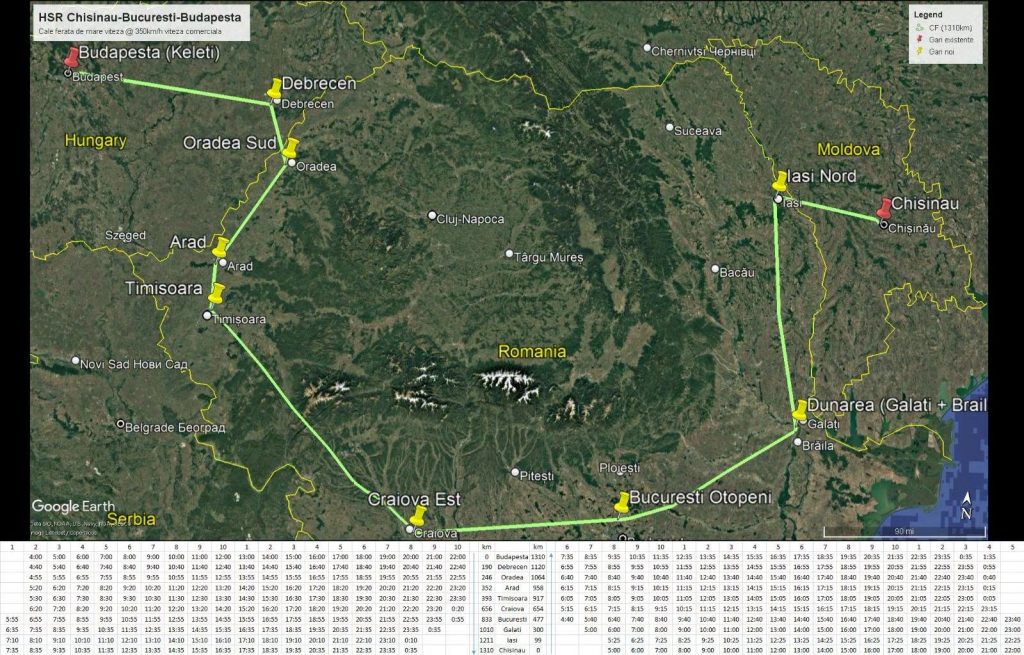Click the Brăila city marker dot
Image resolution: width=1024 pixels, height=655 pixels.
[797, 442]
